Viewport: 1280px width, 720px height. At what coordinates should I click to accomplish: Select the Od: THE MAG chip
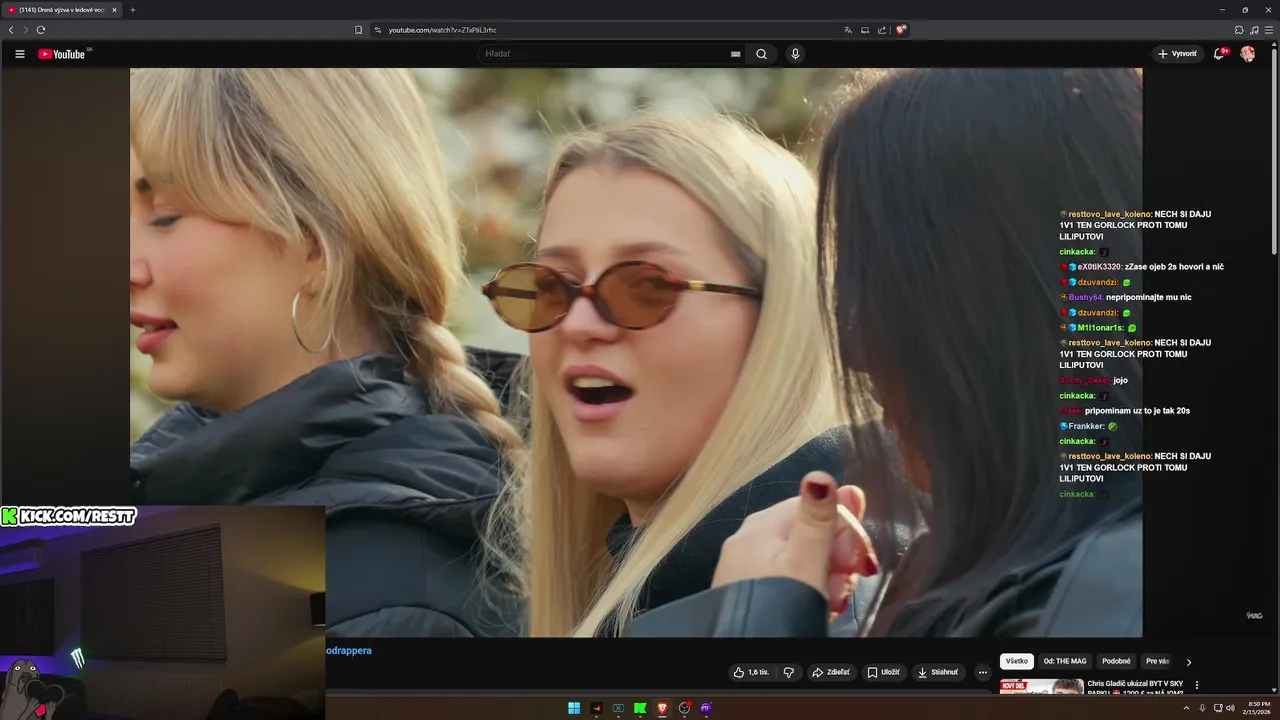point(1065,661)
